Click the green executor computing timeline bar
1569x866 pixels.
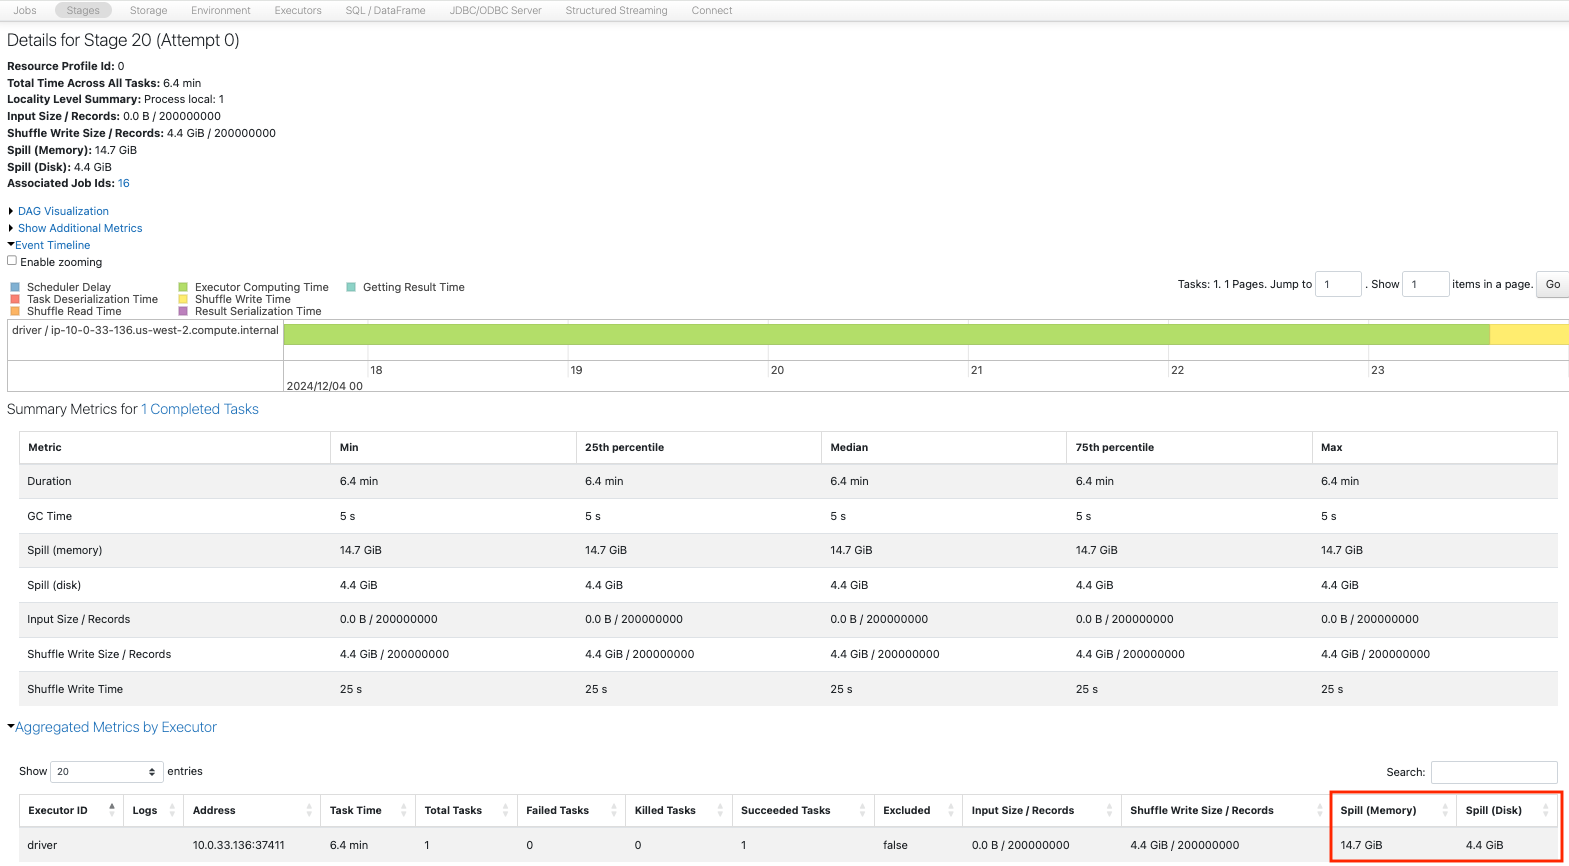click(887, 334)
